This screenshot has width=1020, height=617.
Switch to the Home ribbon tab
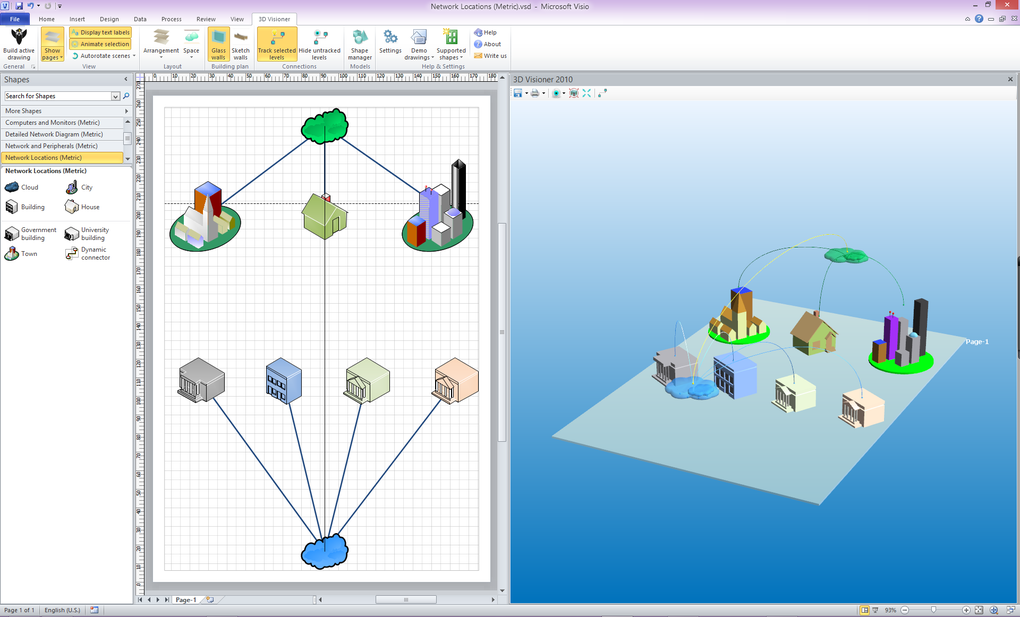click(x=46, y=19)
